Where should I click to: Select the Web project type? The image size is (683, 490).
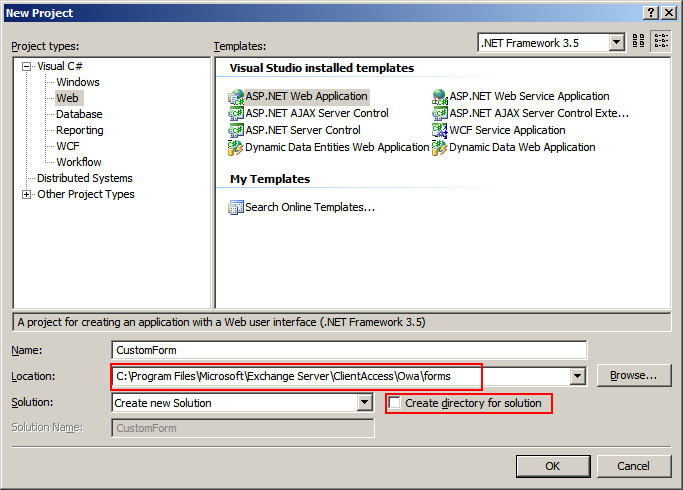click(68, 98)
